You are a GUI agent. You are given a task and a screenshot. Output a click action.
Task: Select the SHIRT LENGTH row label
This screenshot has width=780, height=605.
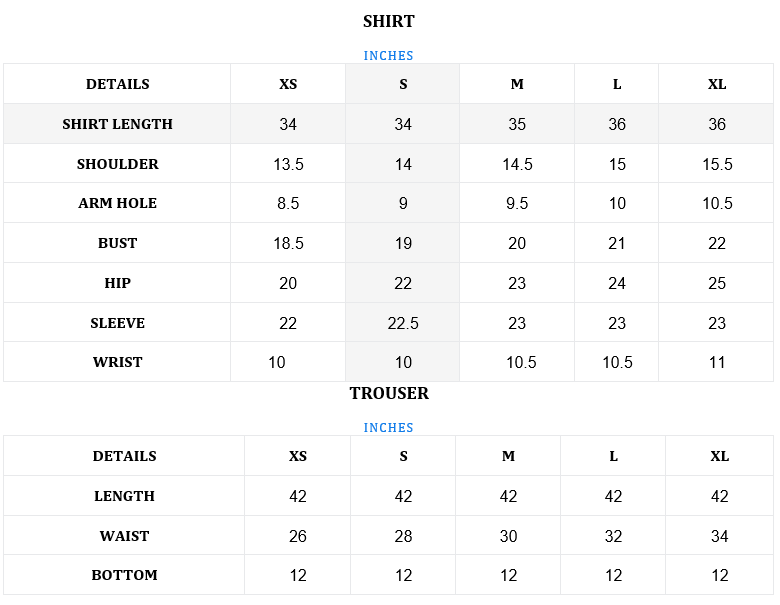[x=117, y=124]
